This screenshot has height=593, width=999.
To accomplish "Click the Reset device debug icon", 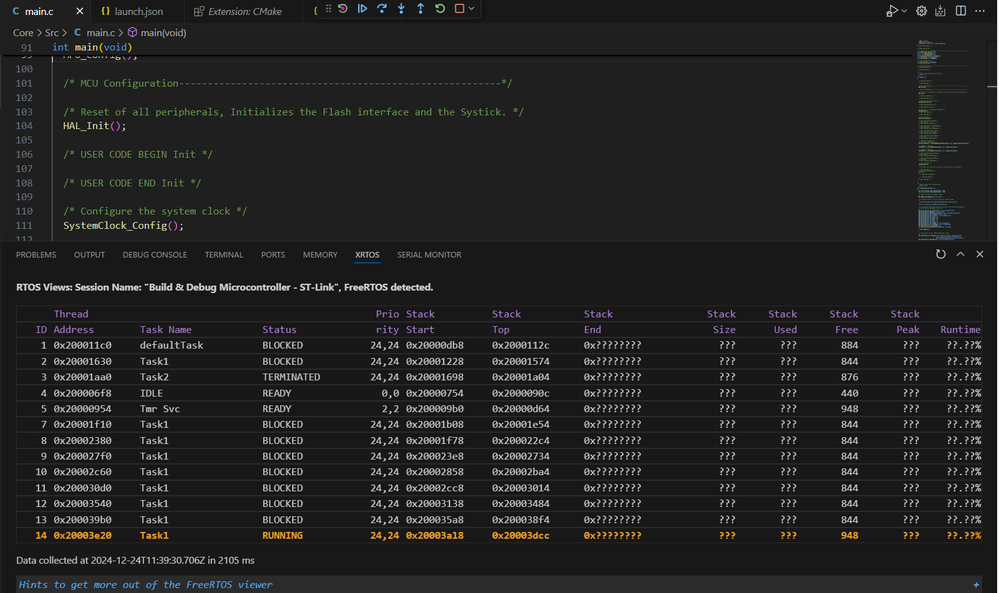I will (343, 9).
